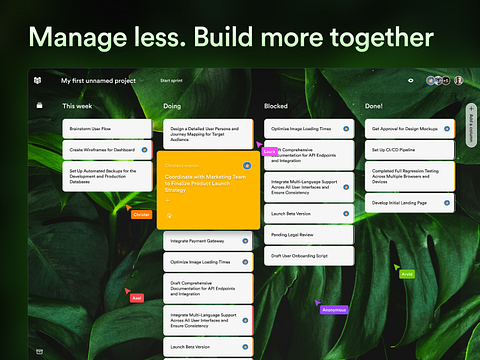This screenshot has width=480, height=360.
Task: Open the Pending Legal Review card
Action: click(309, 235)
